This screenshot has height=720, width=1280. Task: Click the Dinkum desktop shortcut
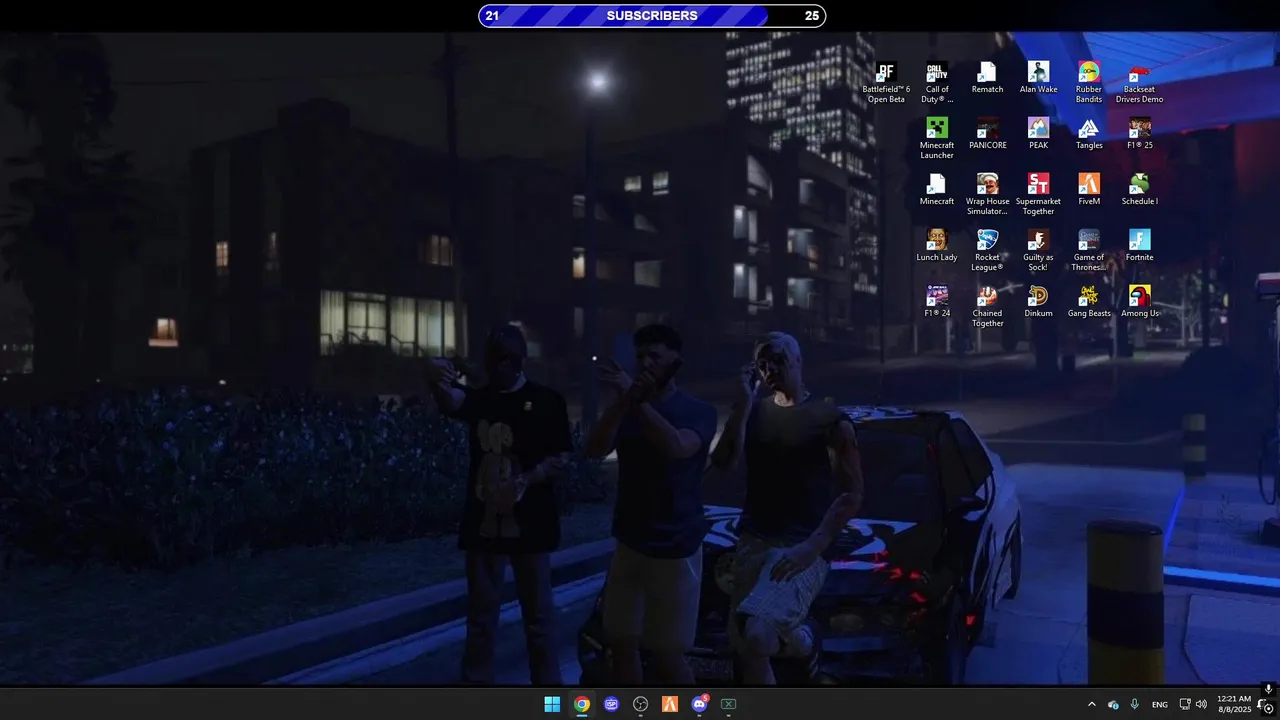coord(1038,303)
